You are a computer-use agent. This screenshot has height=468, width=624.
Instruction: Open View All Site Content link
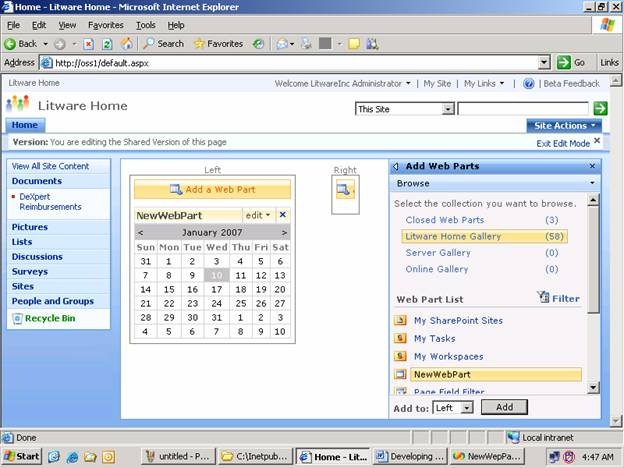50,166
